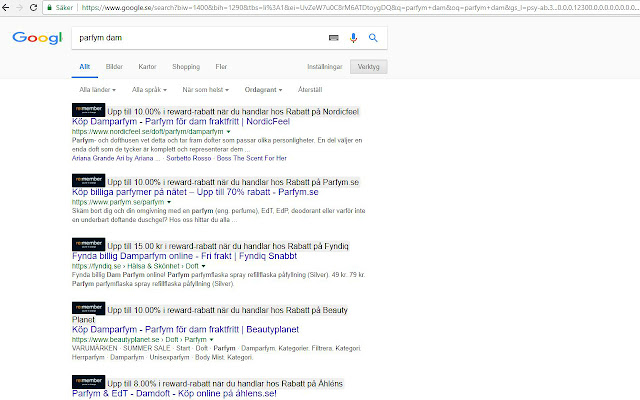This screenshot has width=640, height=400.
Task: Open the 'När som helst' time dropdown
Action: click(x=206, y=90)
